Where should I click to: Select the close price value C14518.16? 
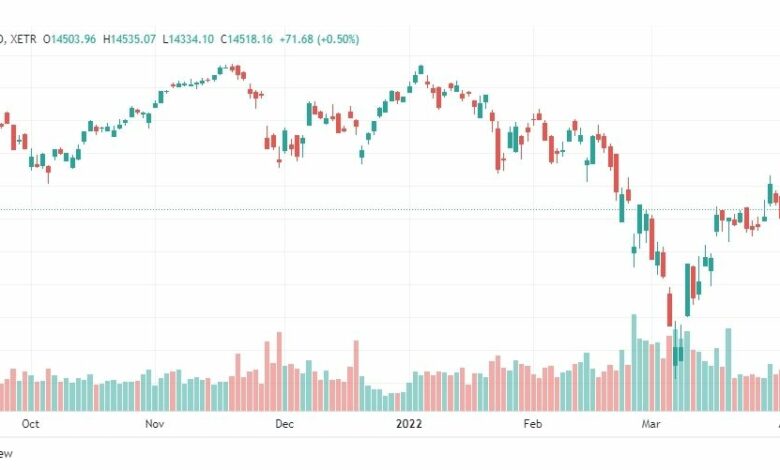(247, 39)
